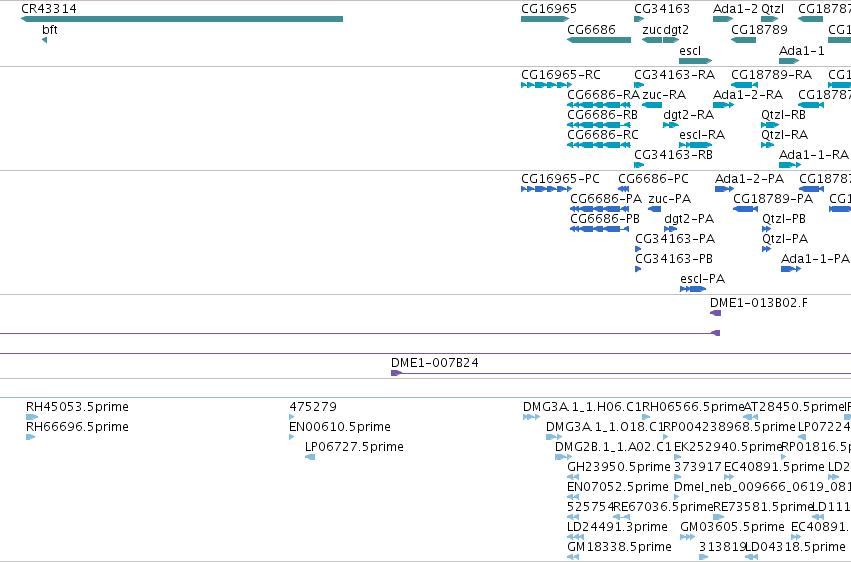Open the dgt2-RA transcript

click(688, 114)
